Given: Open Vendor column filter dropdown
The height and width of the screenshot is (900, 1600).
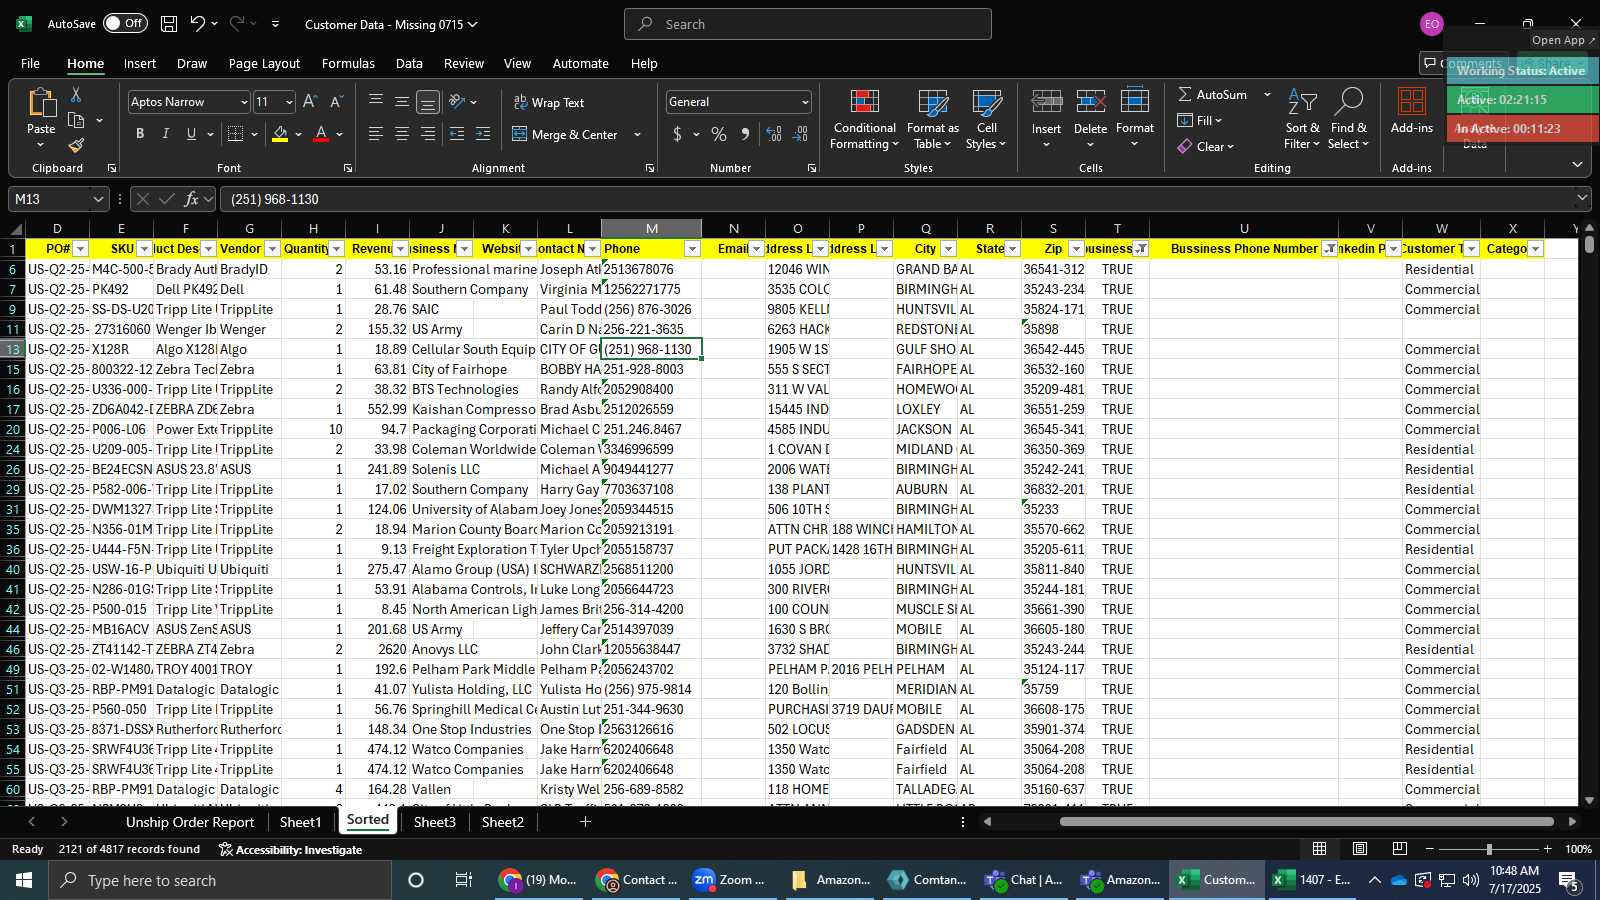Looking at the screenshot, I should point(272,249).
